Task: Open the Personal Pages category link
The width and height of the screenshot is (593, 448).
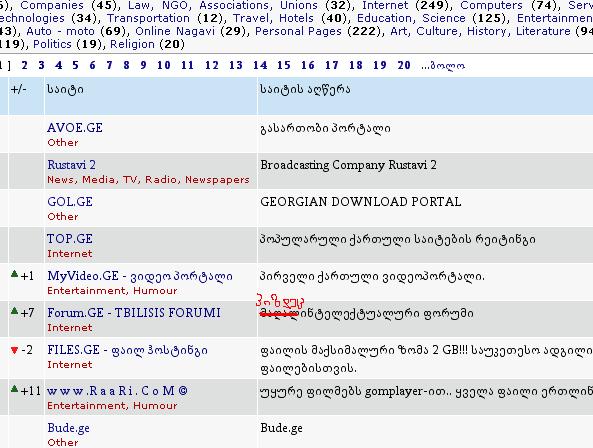Action: pos(298,31)
